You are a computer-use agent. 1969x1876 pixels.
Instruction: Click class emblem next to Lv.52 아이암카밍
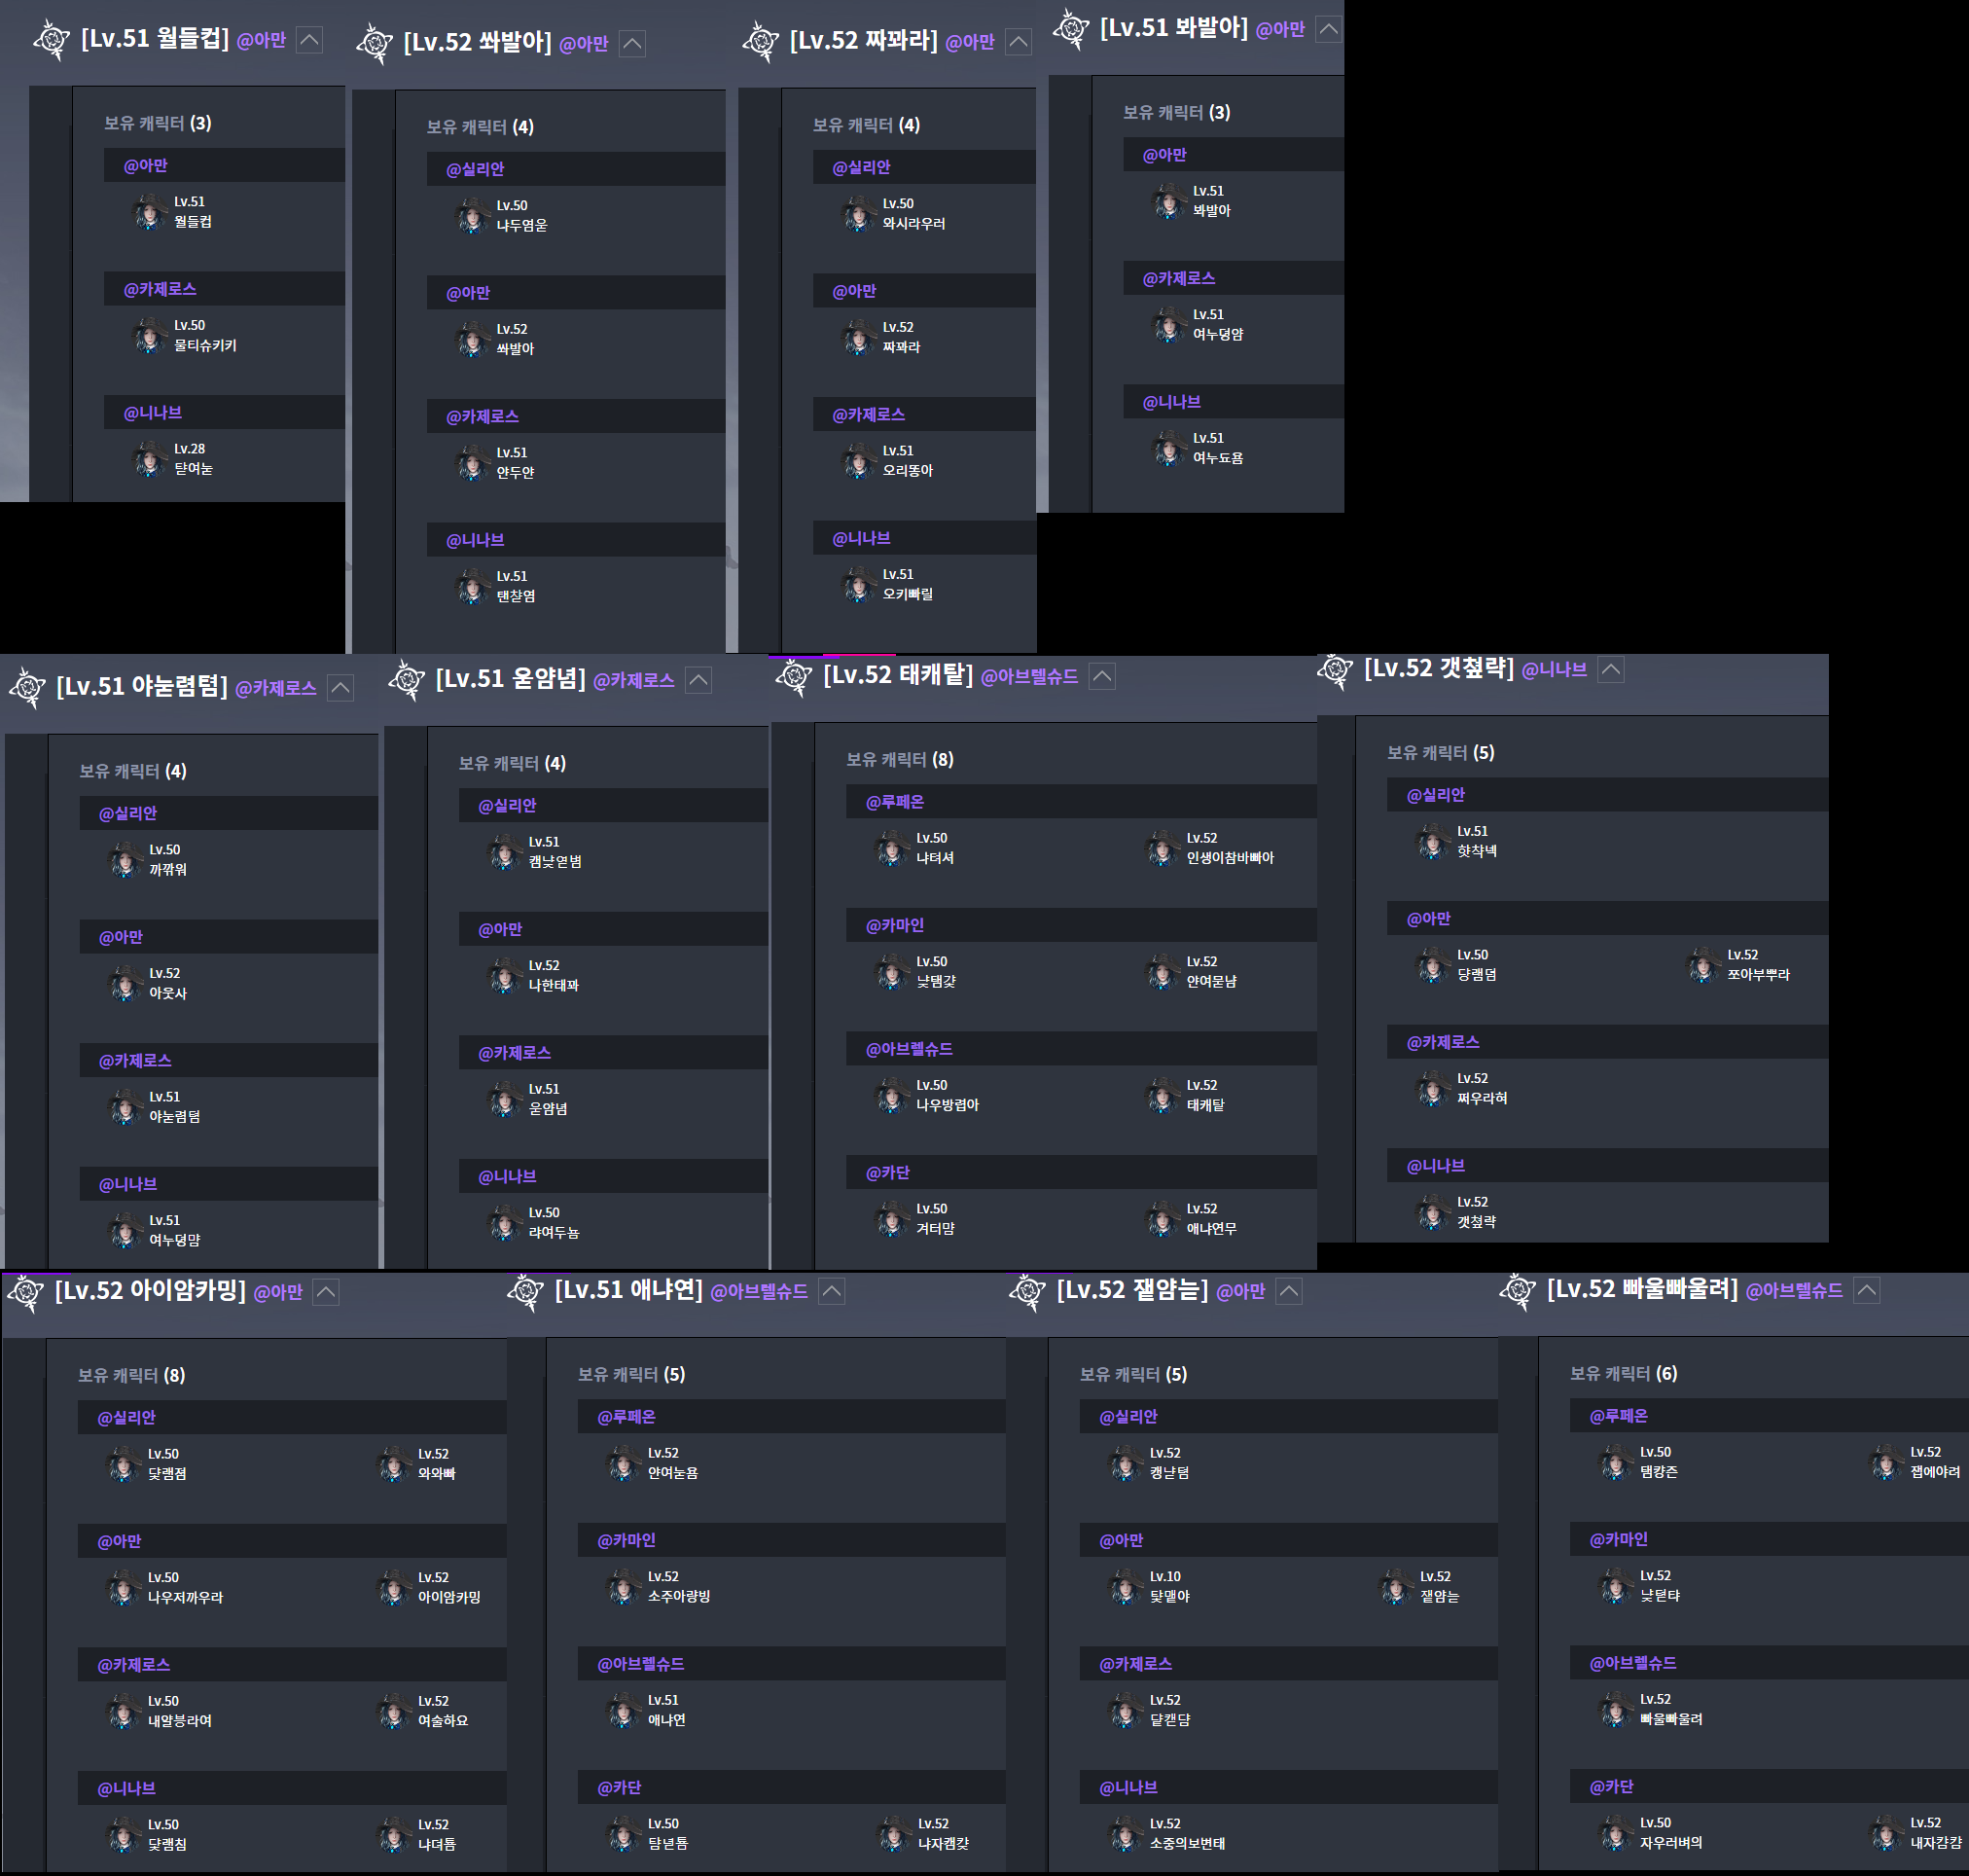coord(26,1292)
